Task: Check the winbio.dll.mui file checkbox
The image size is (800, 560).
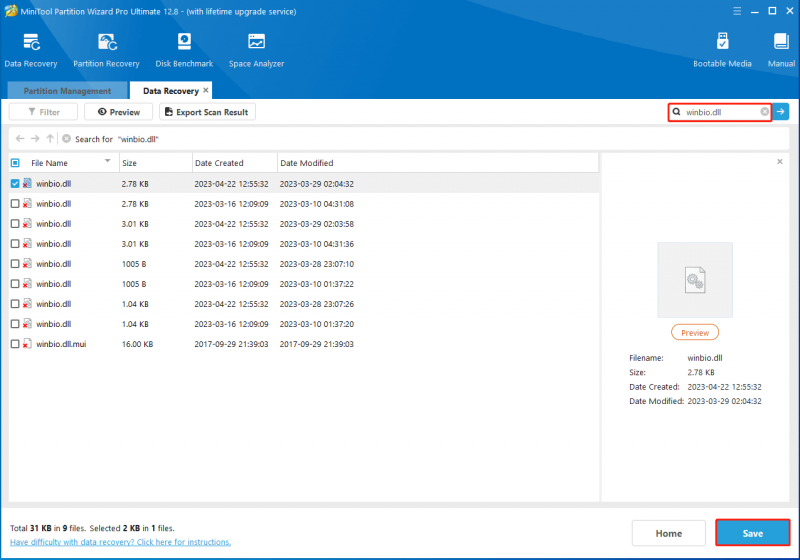Action: (15, 344)
